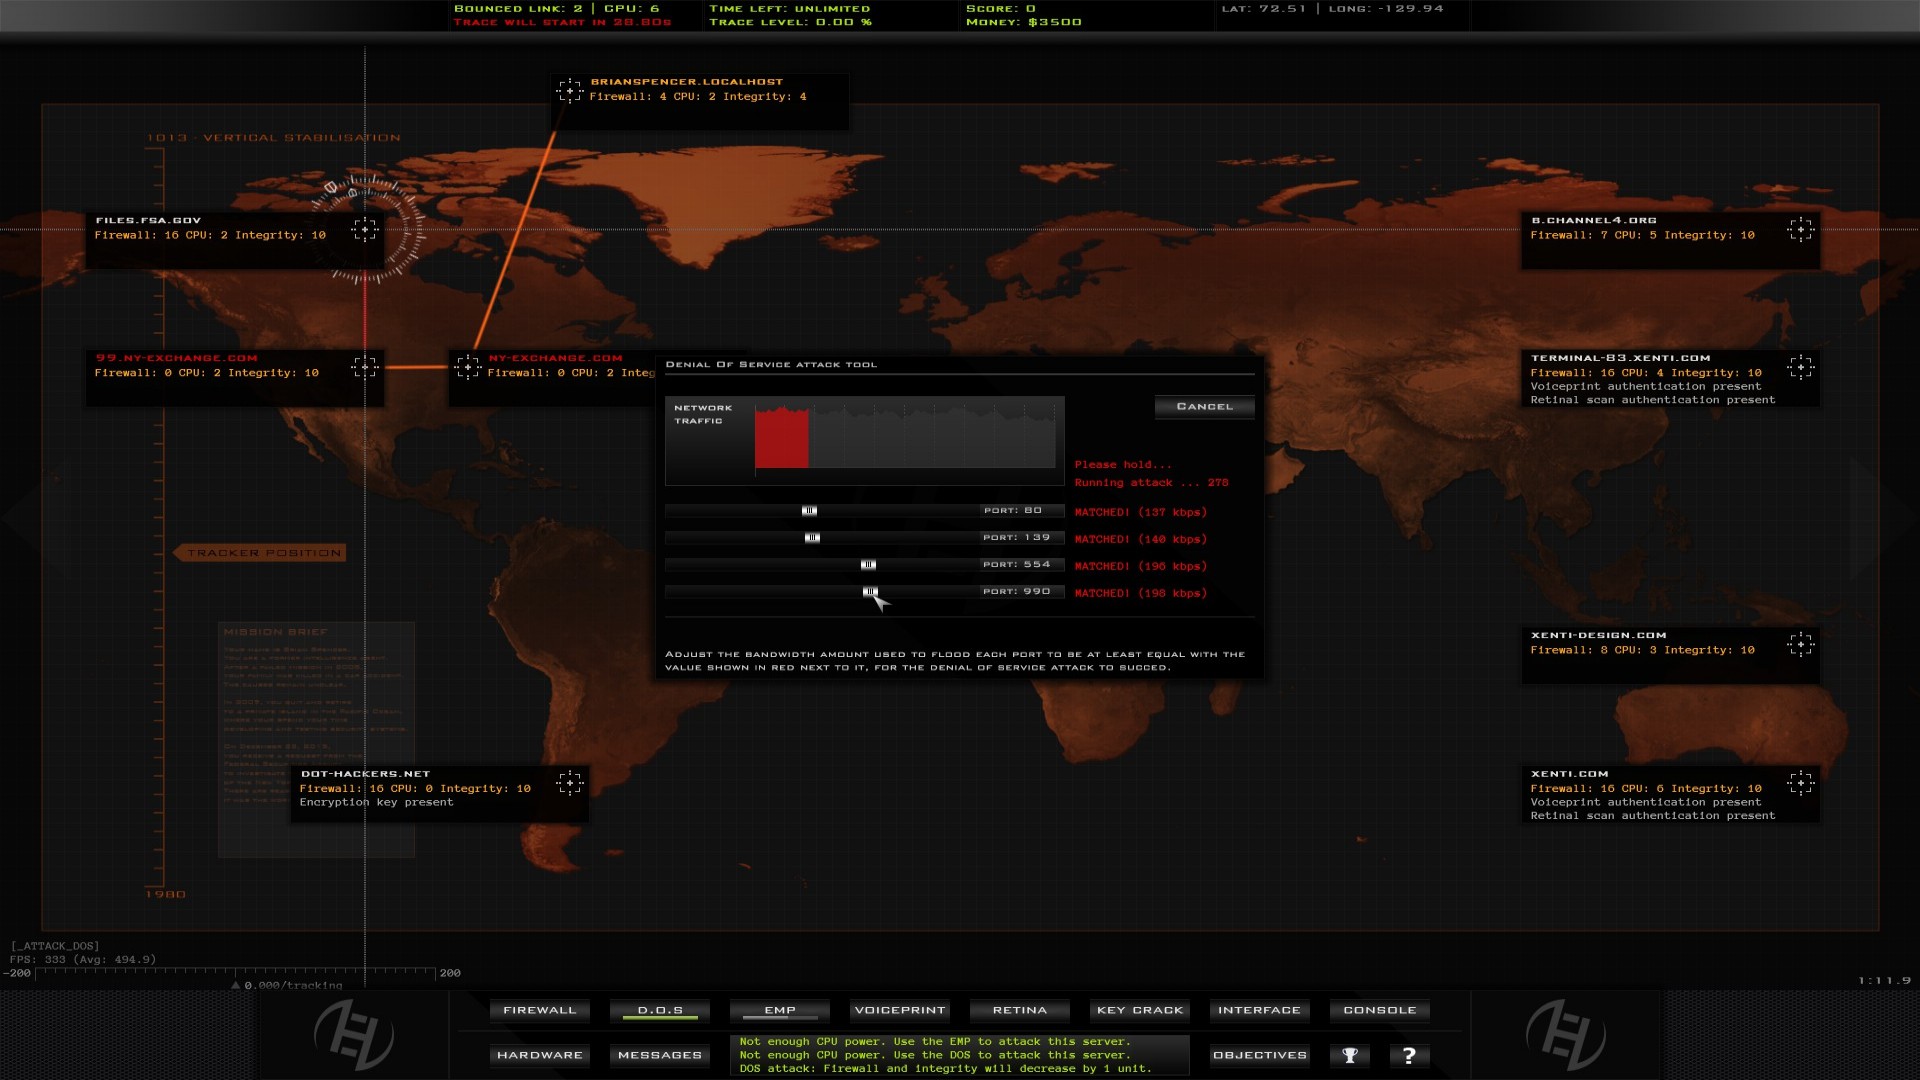Select the ny-exchange.com target icon
Screen dimensions: 1920x1080
[466, 367]
